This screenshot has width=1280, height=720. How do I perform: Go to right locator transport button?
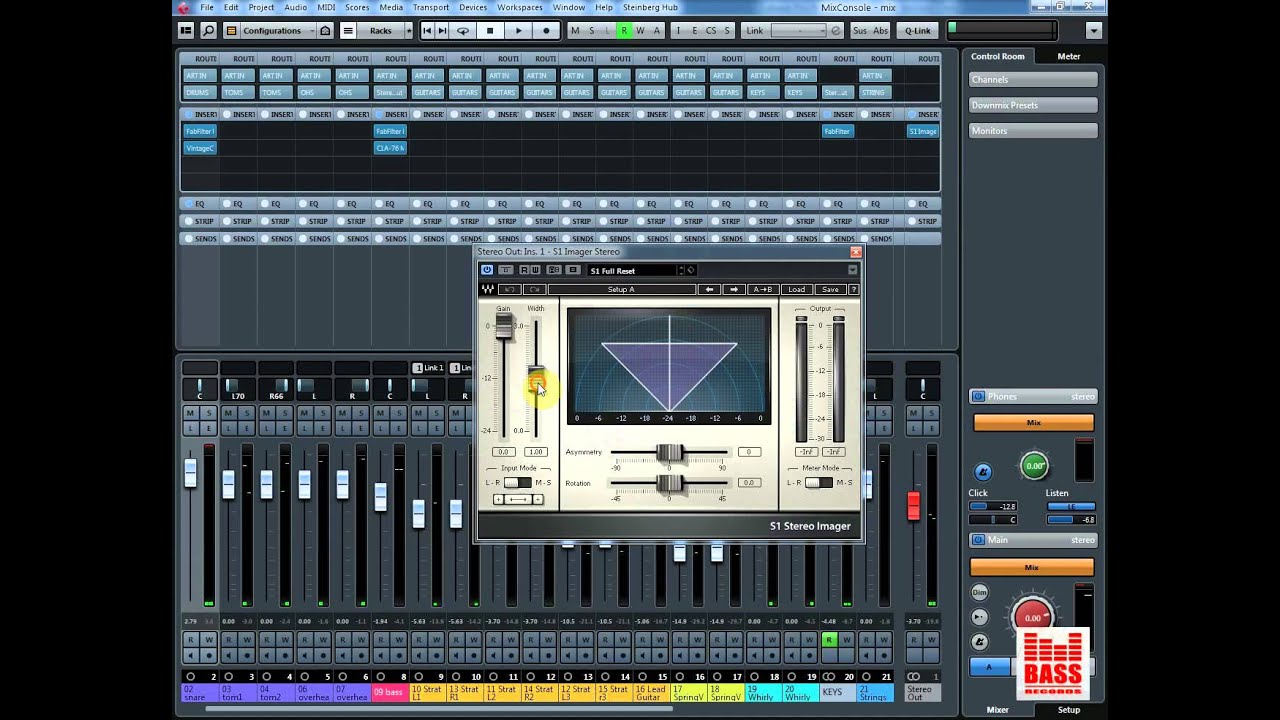point(443,31)
